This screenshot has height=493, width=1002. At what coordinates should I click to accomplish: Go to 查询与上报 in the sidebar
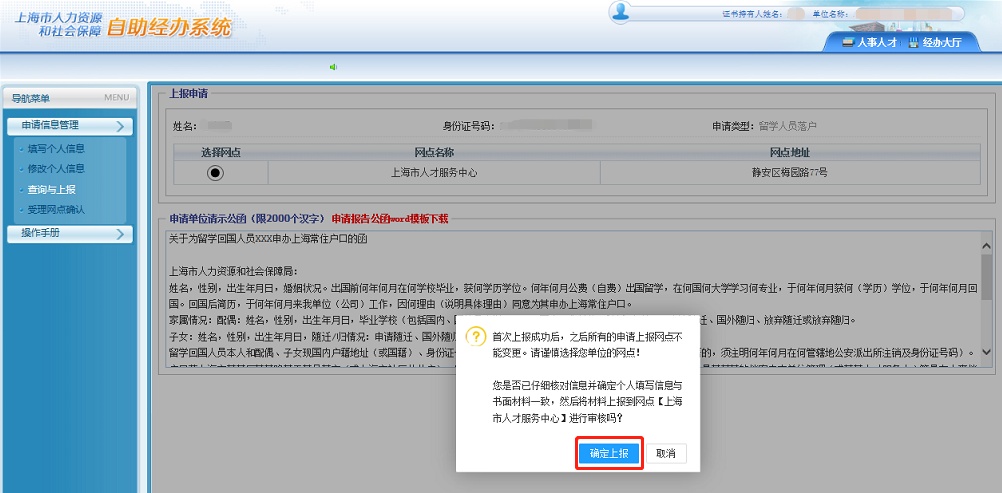coord(51,189)
